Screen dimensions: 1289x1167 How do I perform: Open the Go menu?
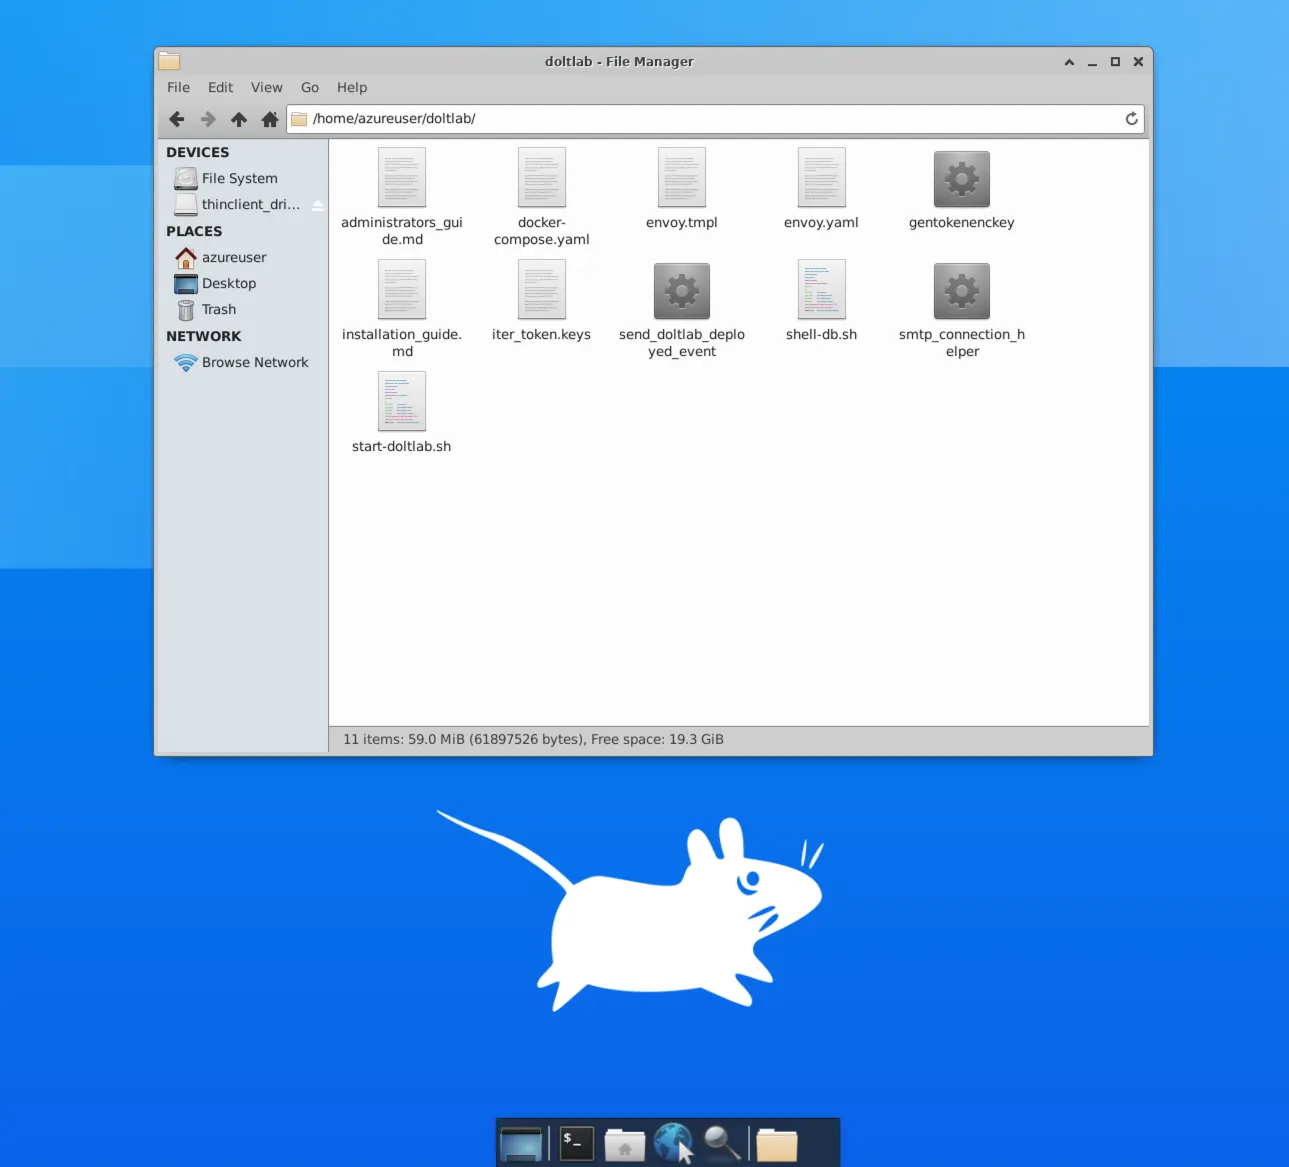(x=310, y=88)
